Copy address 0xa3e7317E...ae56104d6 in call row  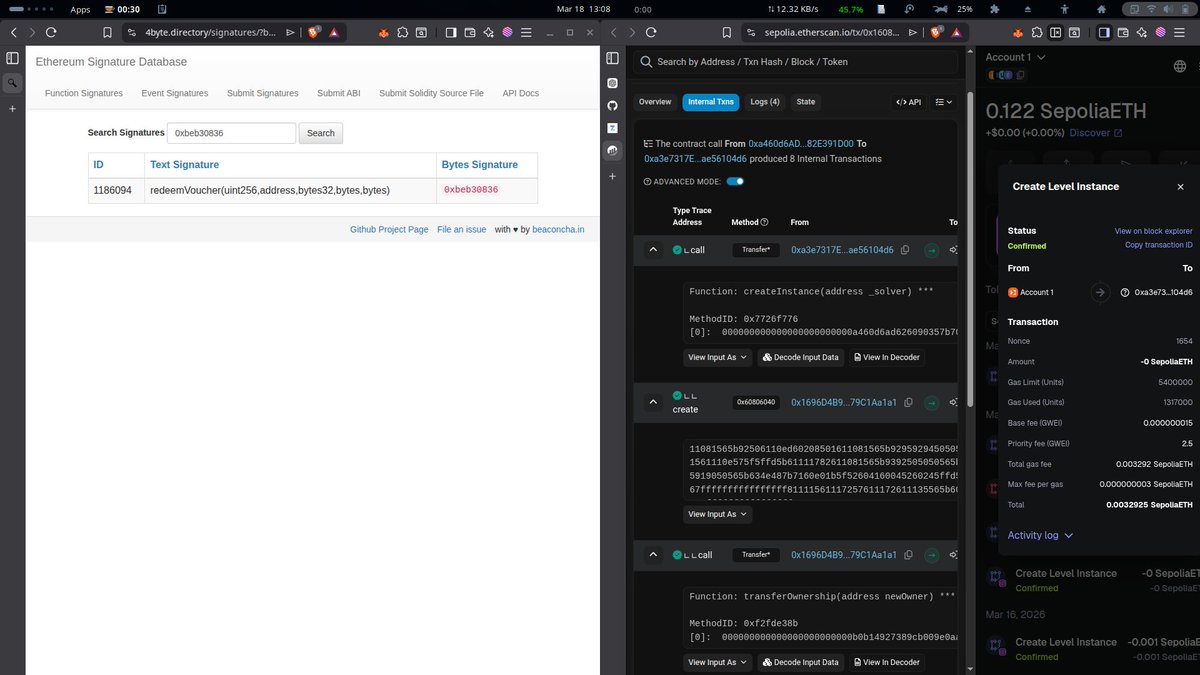pyautogui.click(x=905, y=250)
